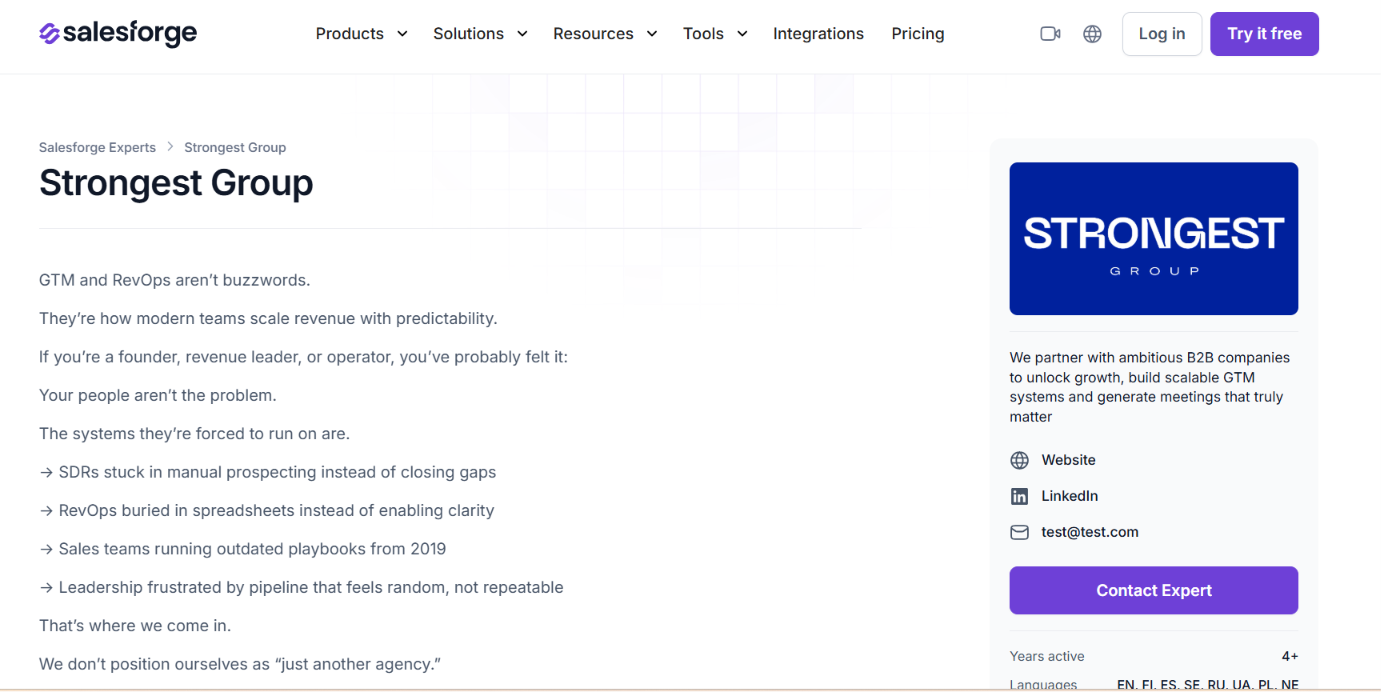Click "GTM and RevOps aren't buzzwords." line
Image resolution: width=1381 pixels, height=692 pixels.
coord(175,280)
